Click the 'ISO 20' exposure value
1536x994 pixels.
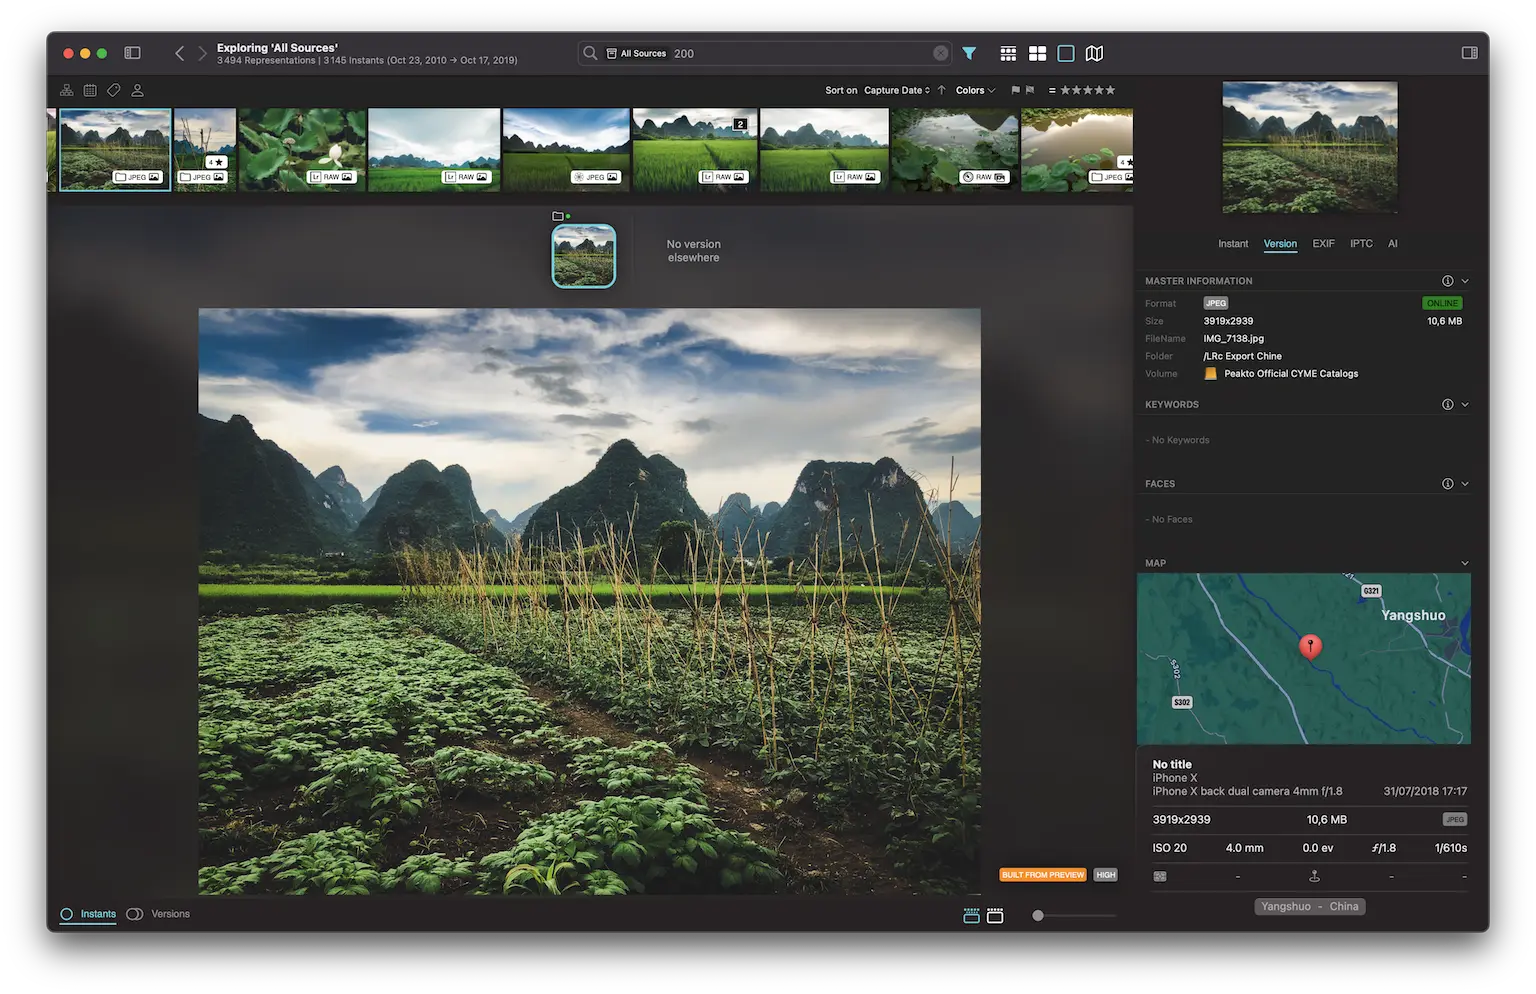[1170, 848]
